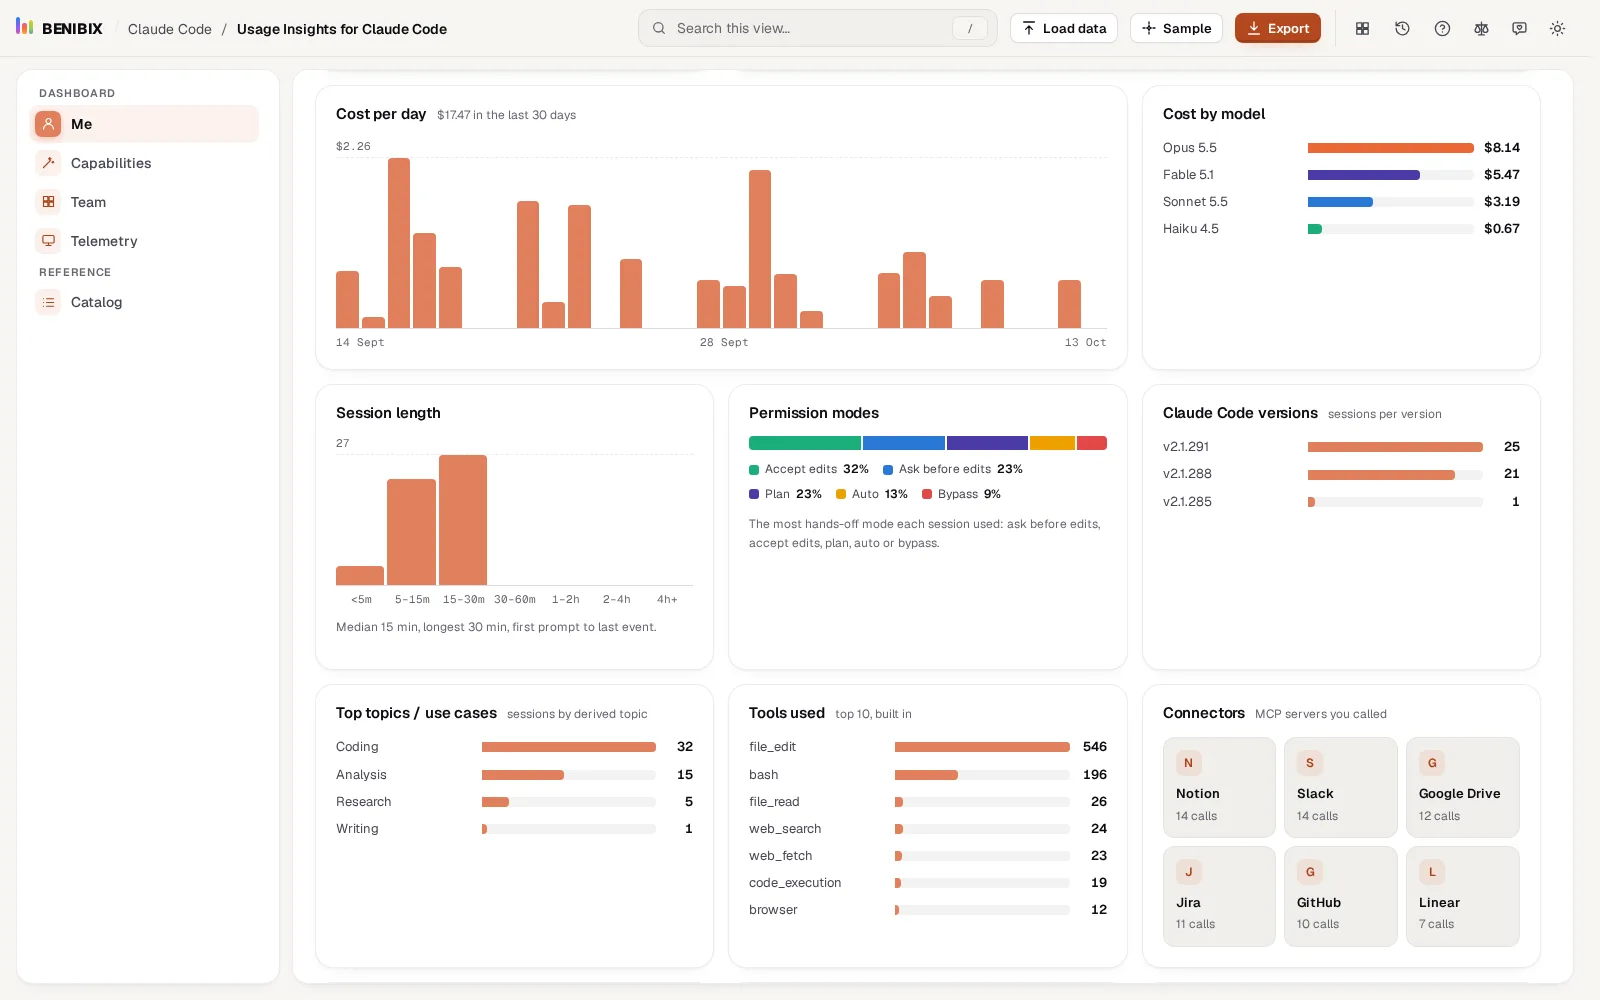The height and width of the screenshot is (1000, 1600).
Task: Click the tallest Cost per day bar
Action: tap(399, 243)
